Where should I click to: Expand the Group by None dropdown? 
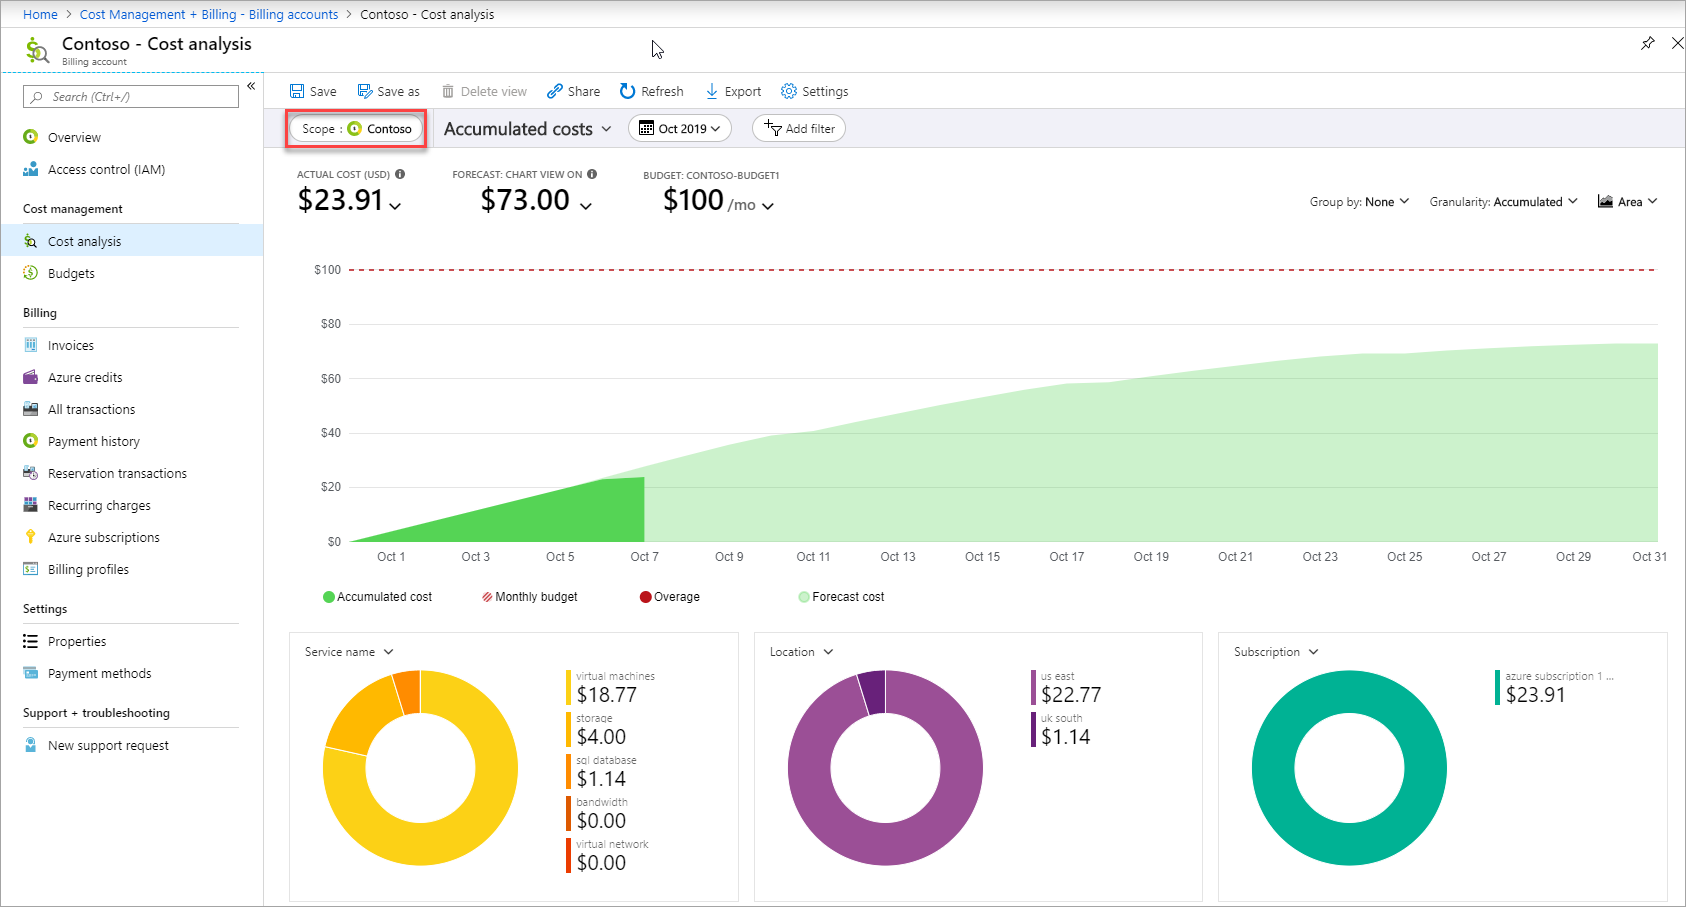click(1359, 202)
